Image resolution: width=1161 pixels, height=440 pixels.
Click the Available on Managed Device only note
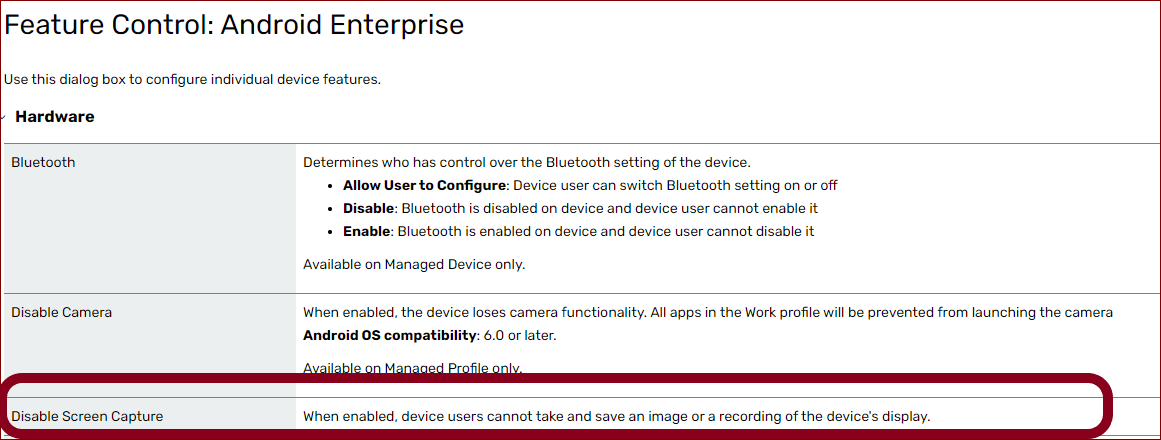[x=414, y=264]
